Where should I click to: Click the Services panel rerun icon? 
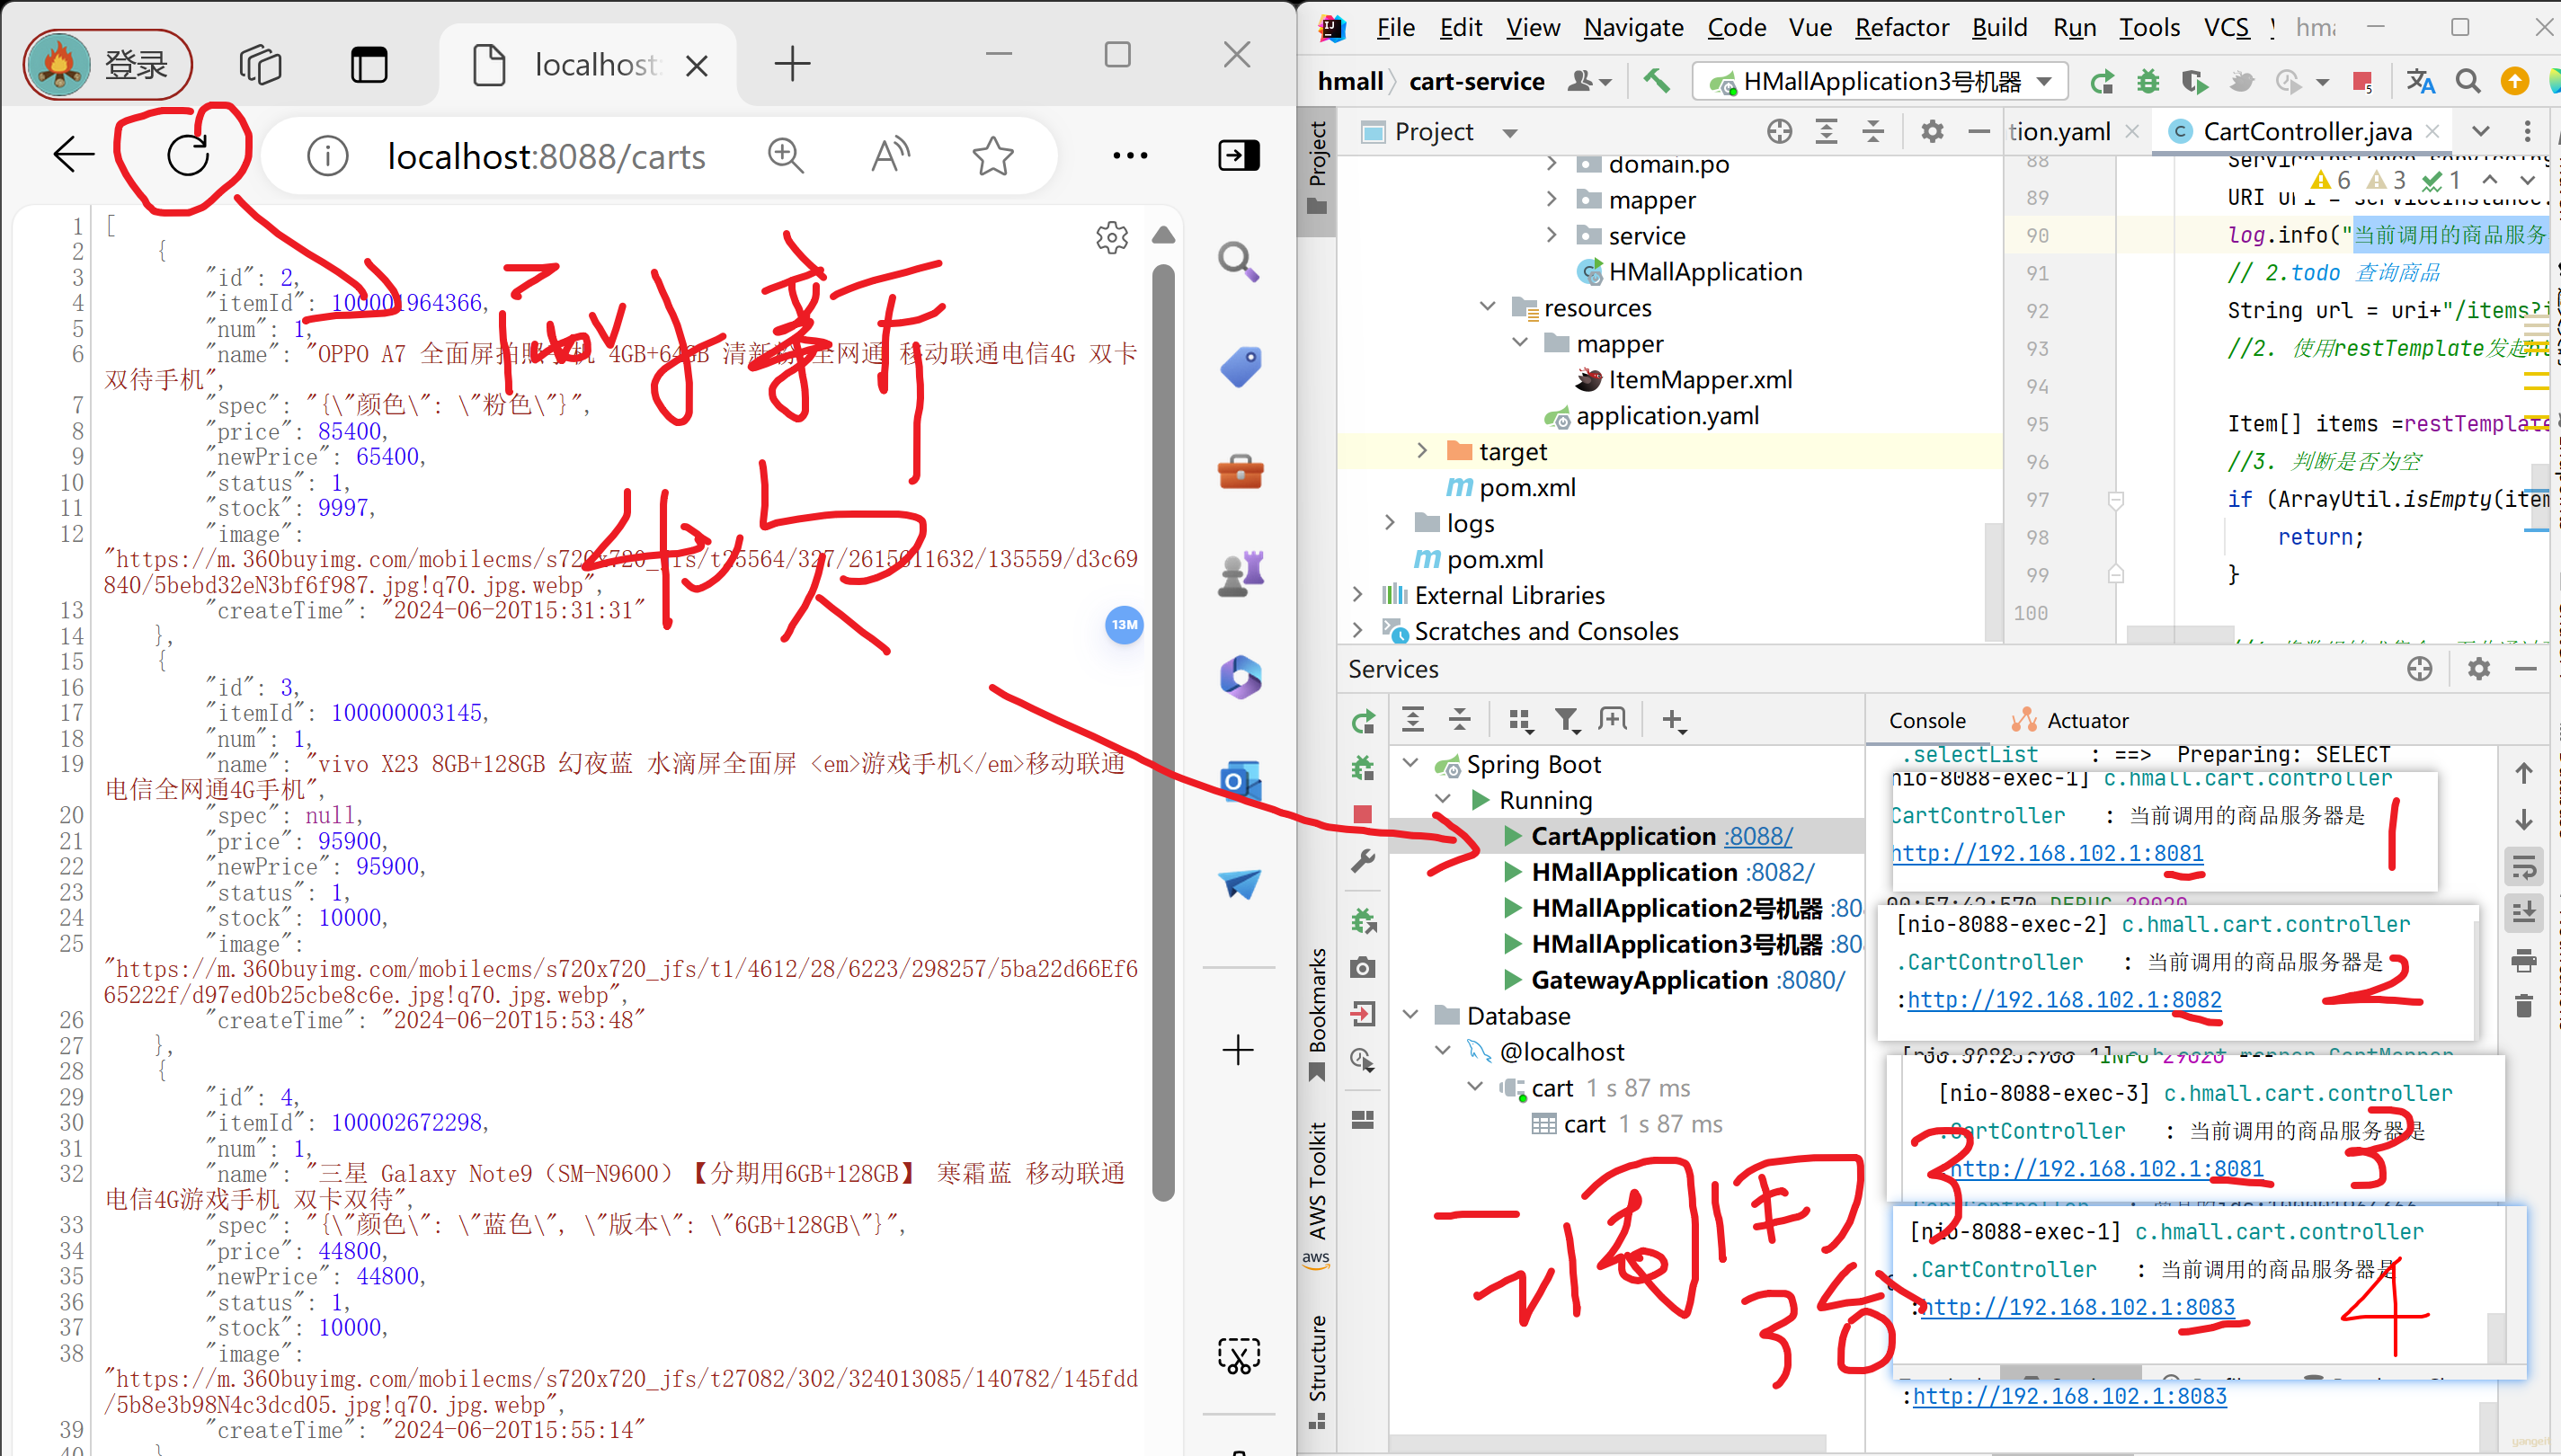click(1363, 721)
